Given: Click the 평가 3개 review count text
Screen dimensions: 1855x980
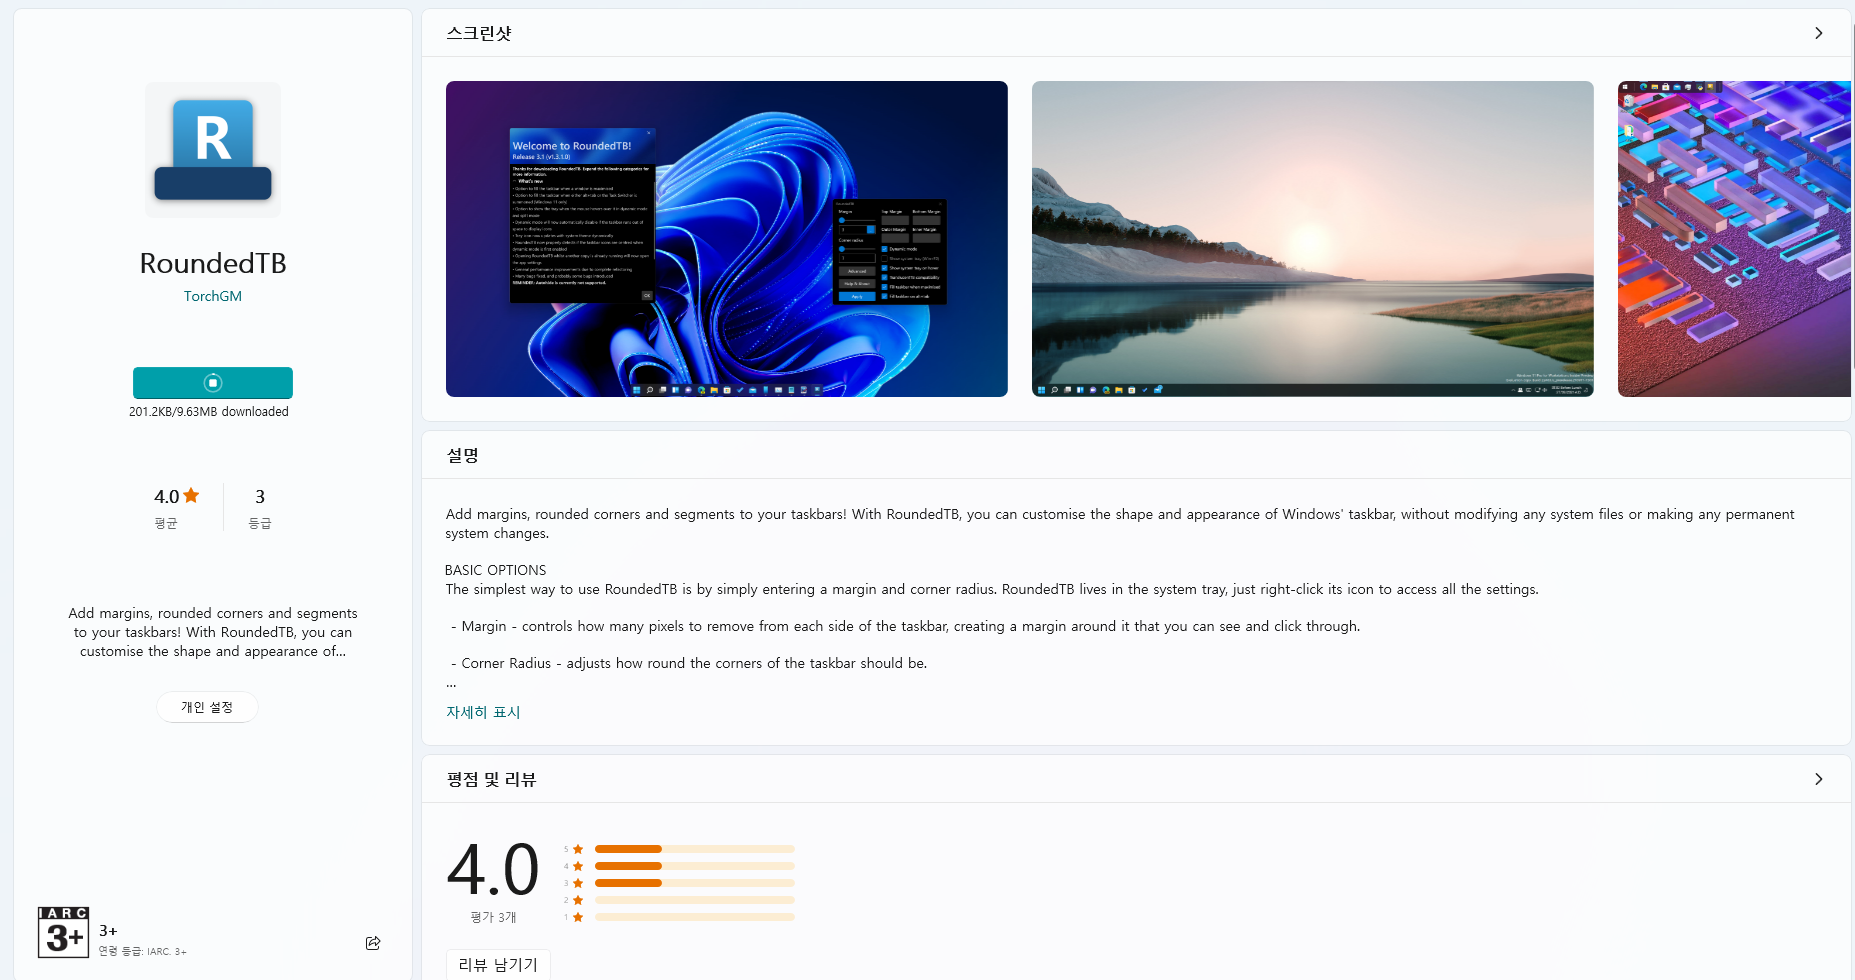Looking at the screenshot, I should click(x=493, y=917).
